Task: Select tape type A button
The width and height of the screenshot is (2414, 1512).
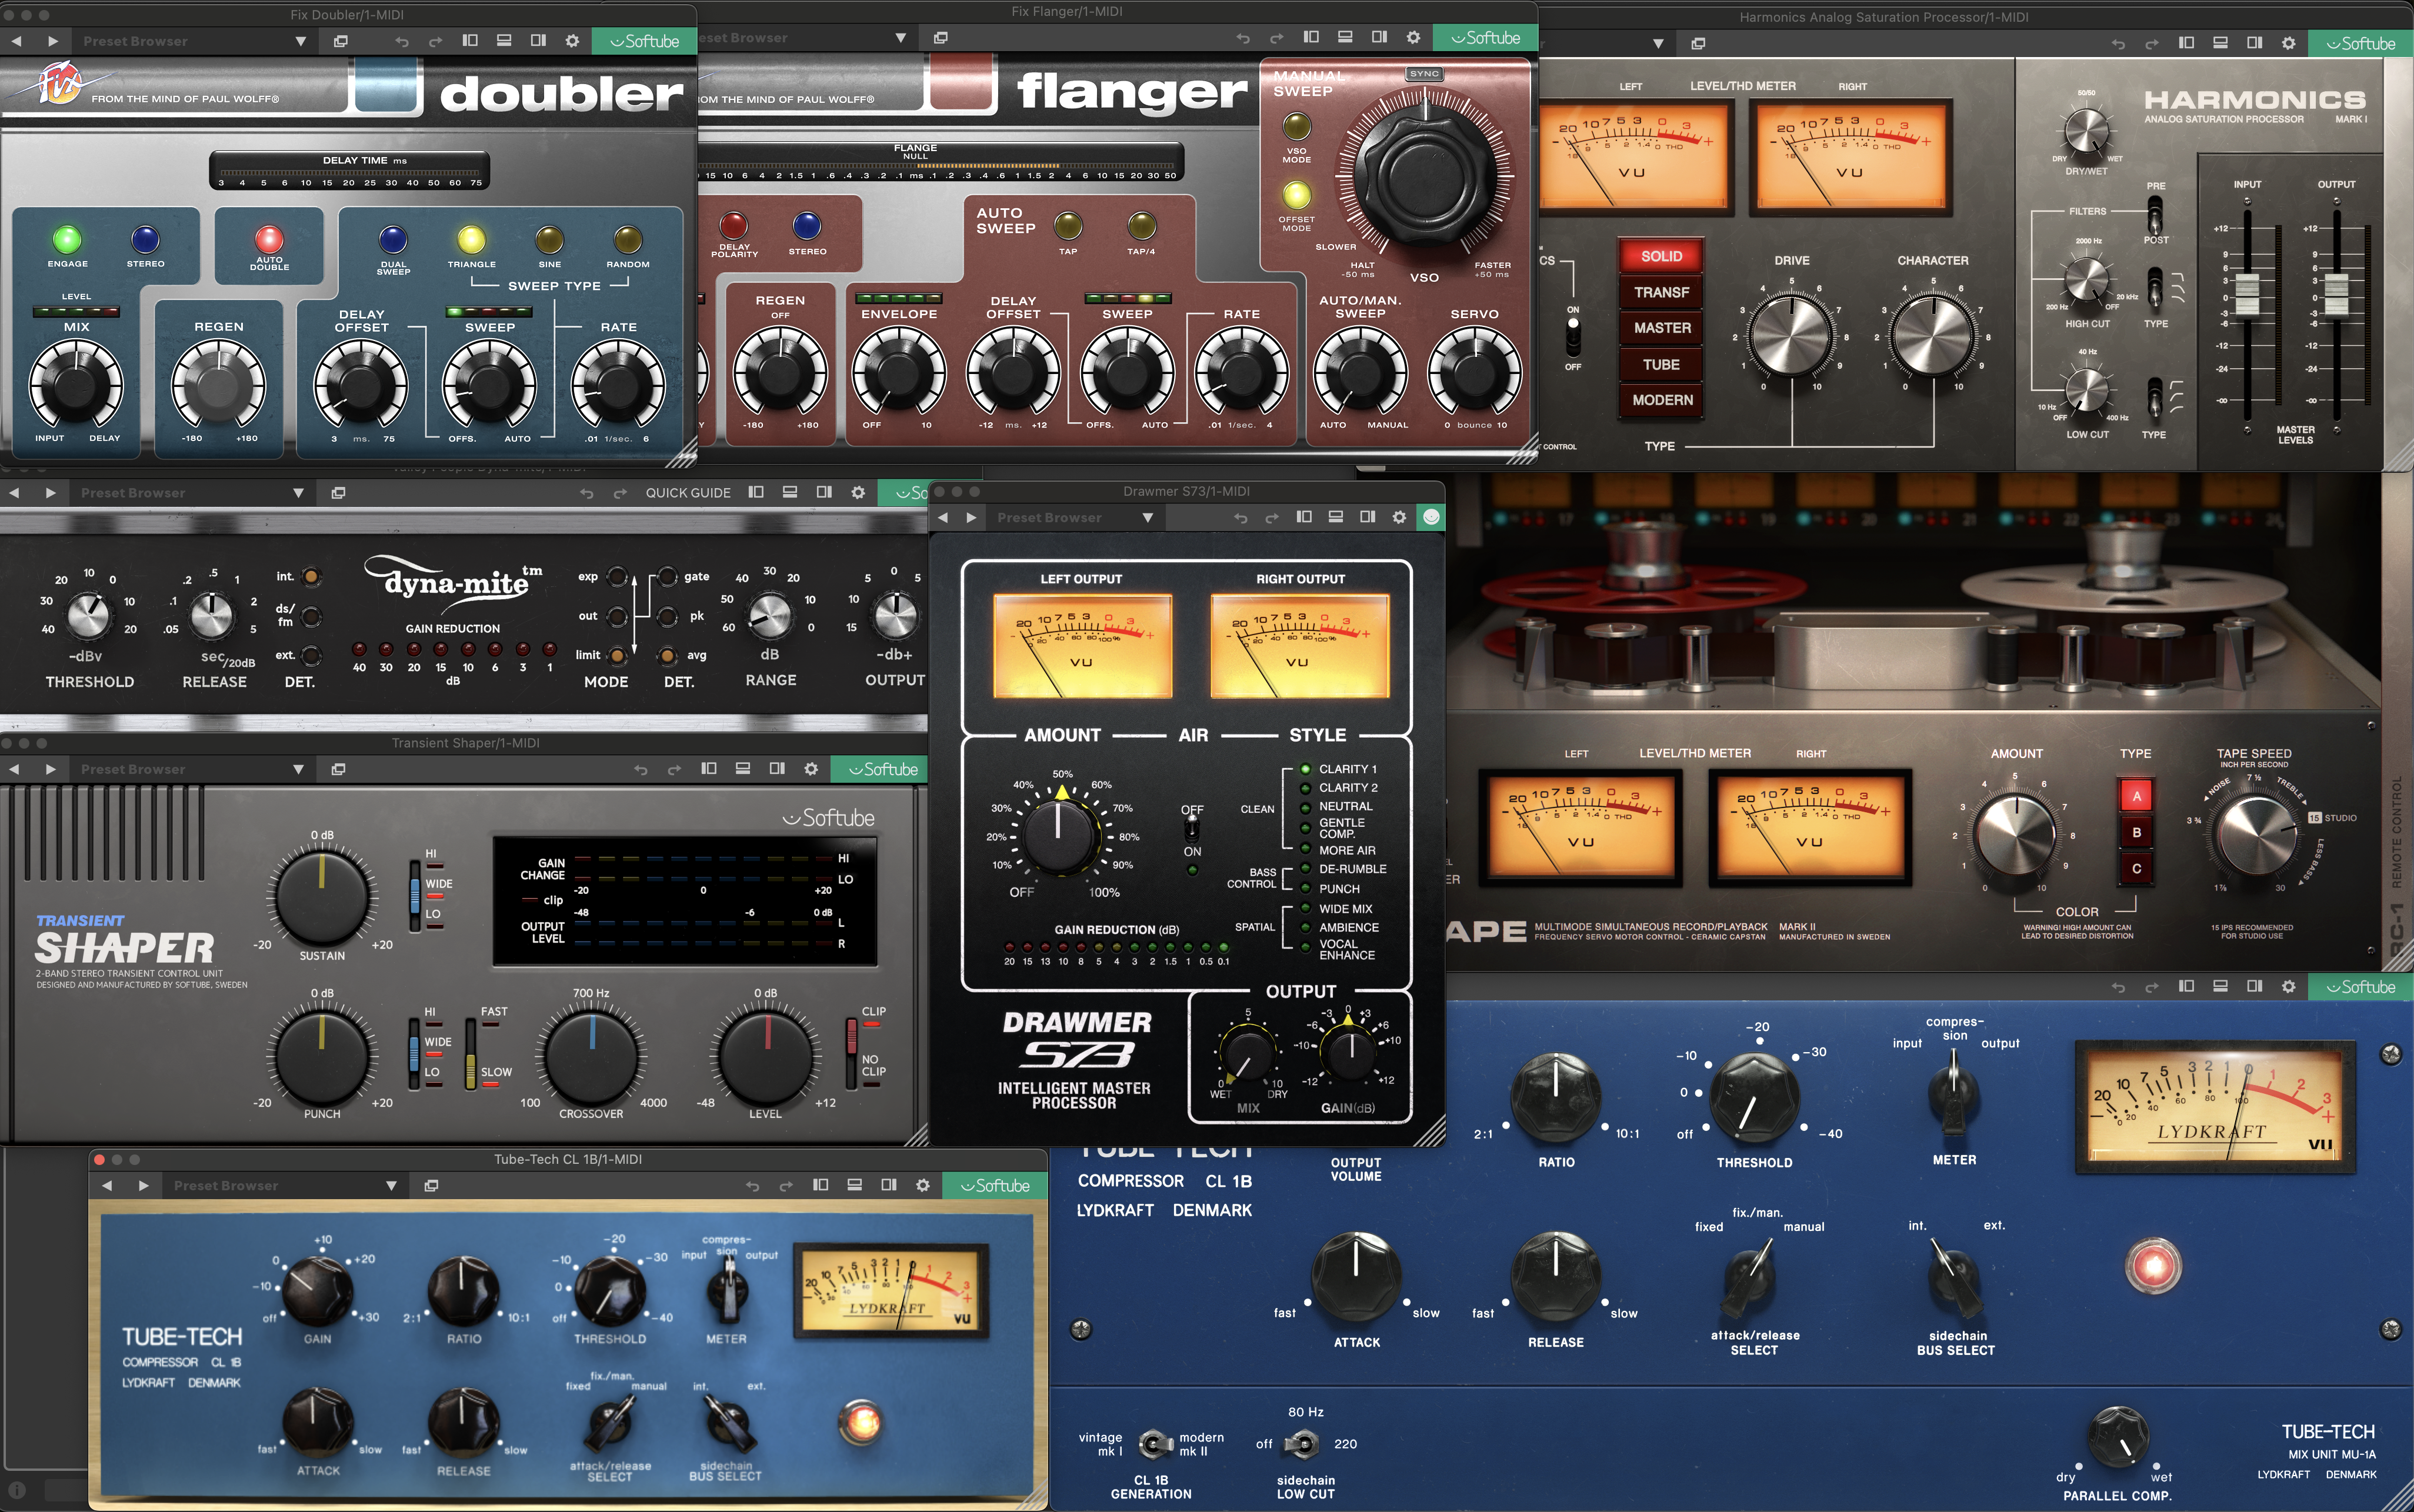Action: (x=2136, y=796)
